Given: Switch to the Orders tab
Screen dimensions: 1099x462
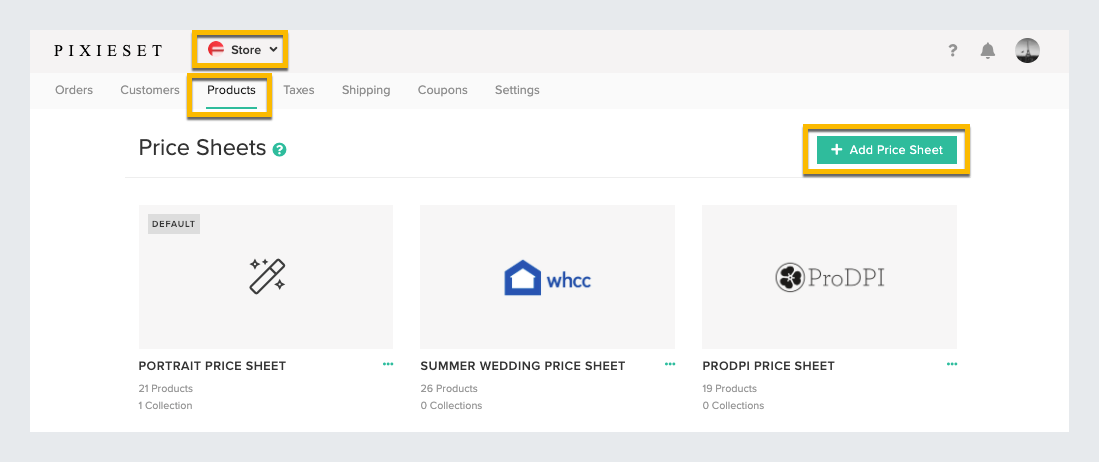Looking at the screenshot, I should pos(74,90).
